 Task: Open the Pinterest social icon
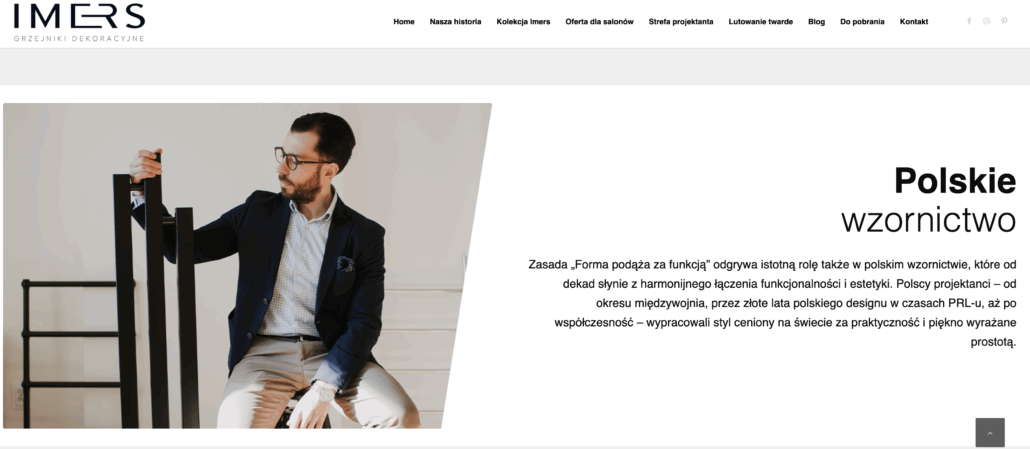click(1004, 21)
